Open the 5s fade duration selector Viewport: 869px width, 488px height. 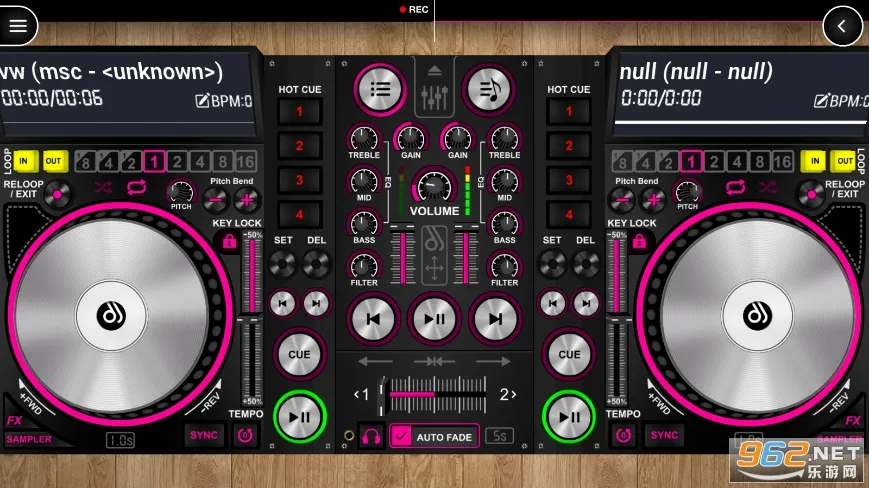[x=499, y=436]
